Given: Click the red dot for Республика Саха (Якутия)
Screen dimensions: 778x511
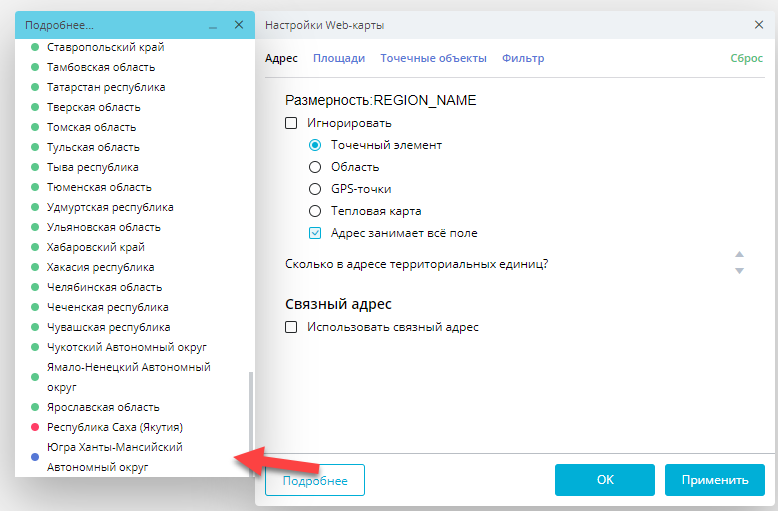Looking at the screenshot, I should tap(35, 427).
